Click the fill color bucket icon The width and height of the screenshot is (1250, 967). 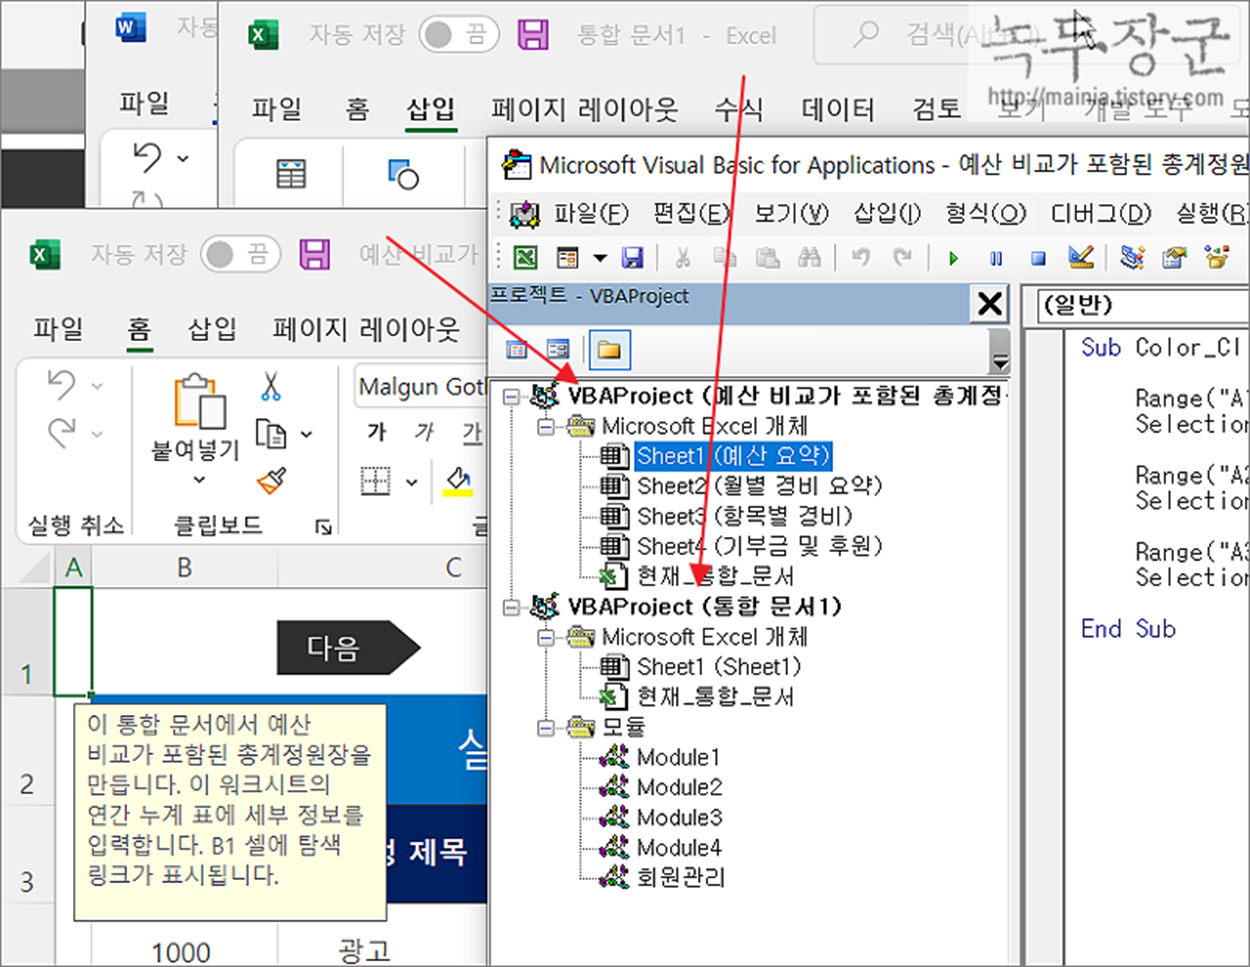[458, 482]
